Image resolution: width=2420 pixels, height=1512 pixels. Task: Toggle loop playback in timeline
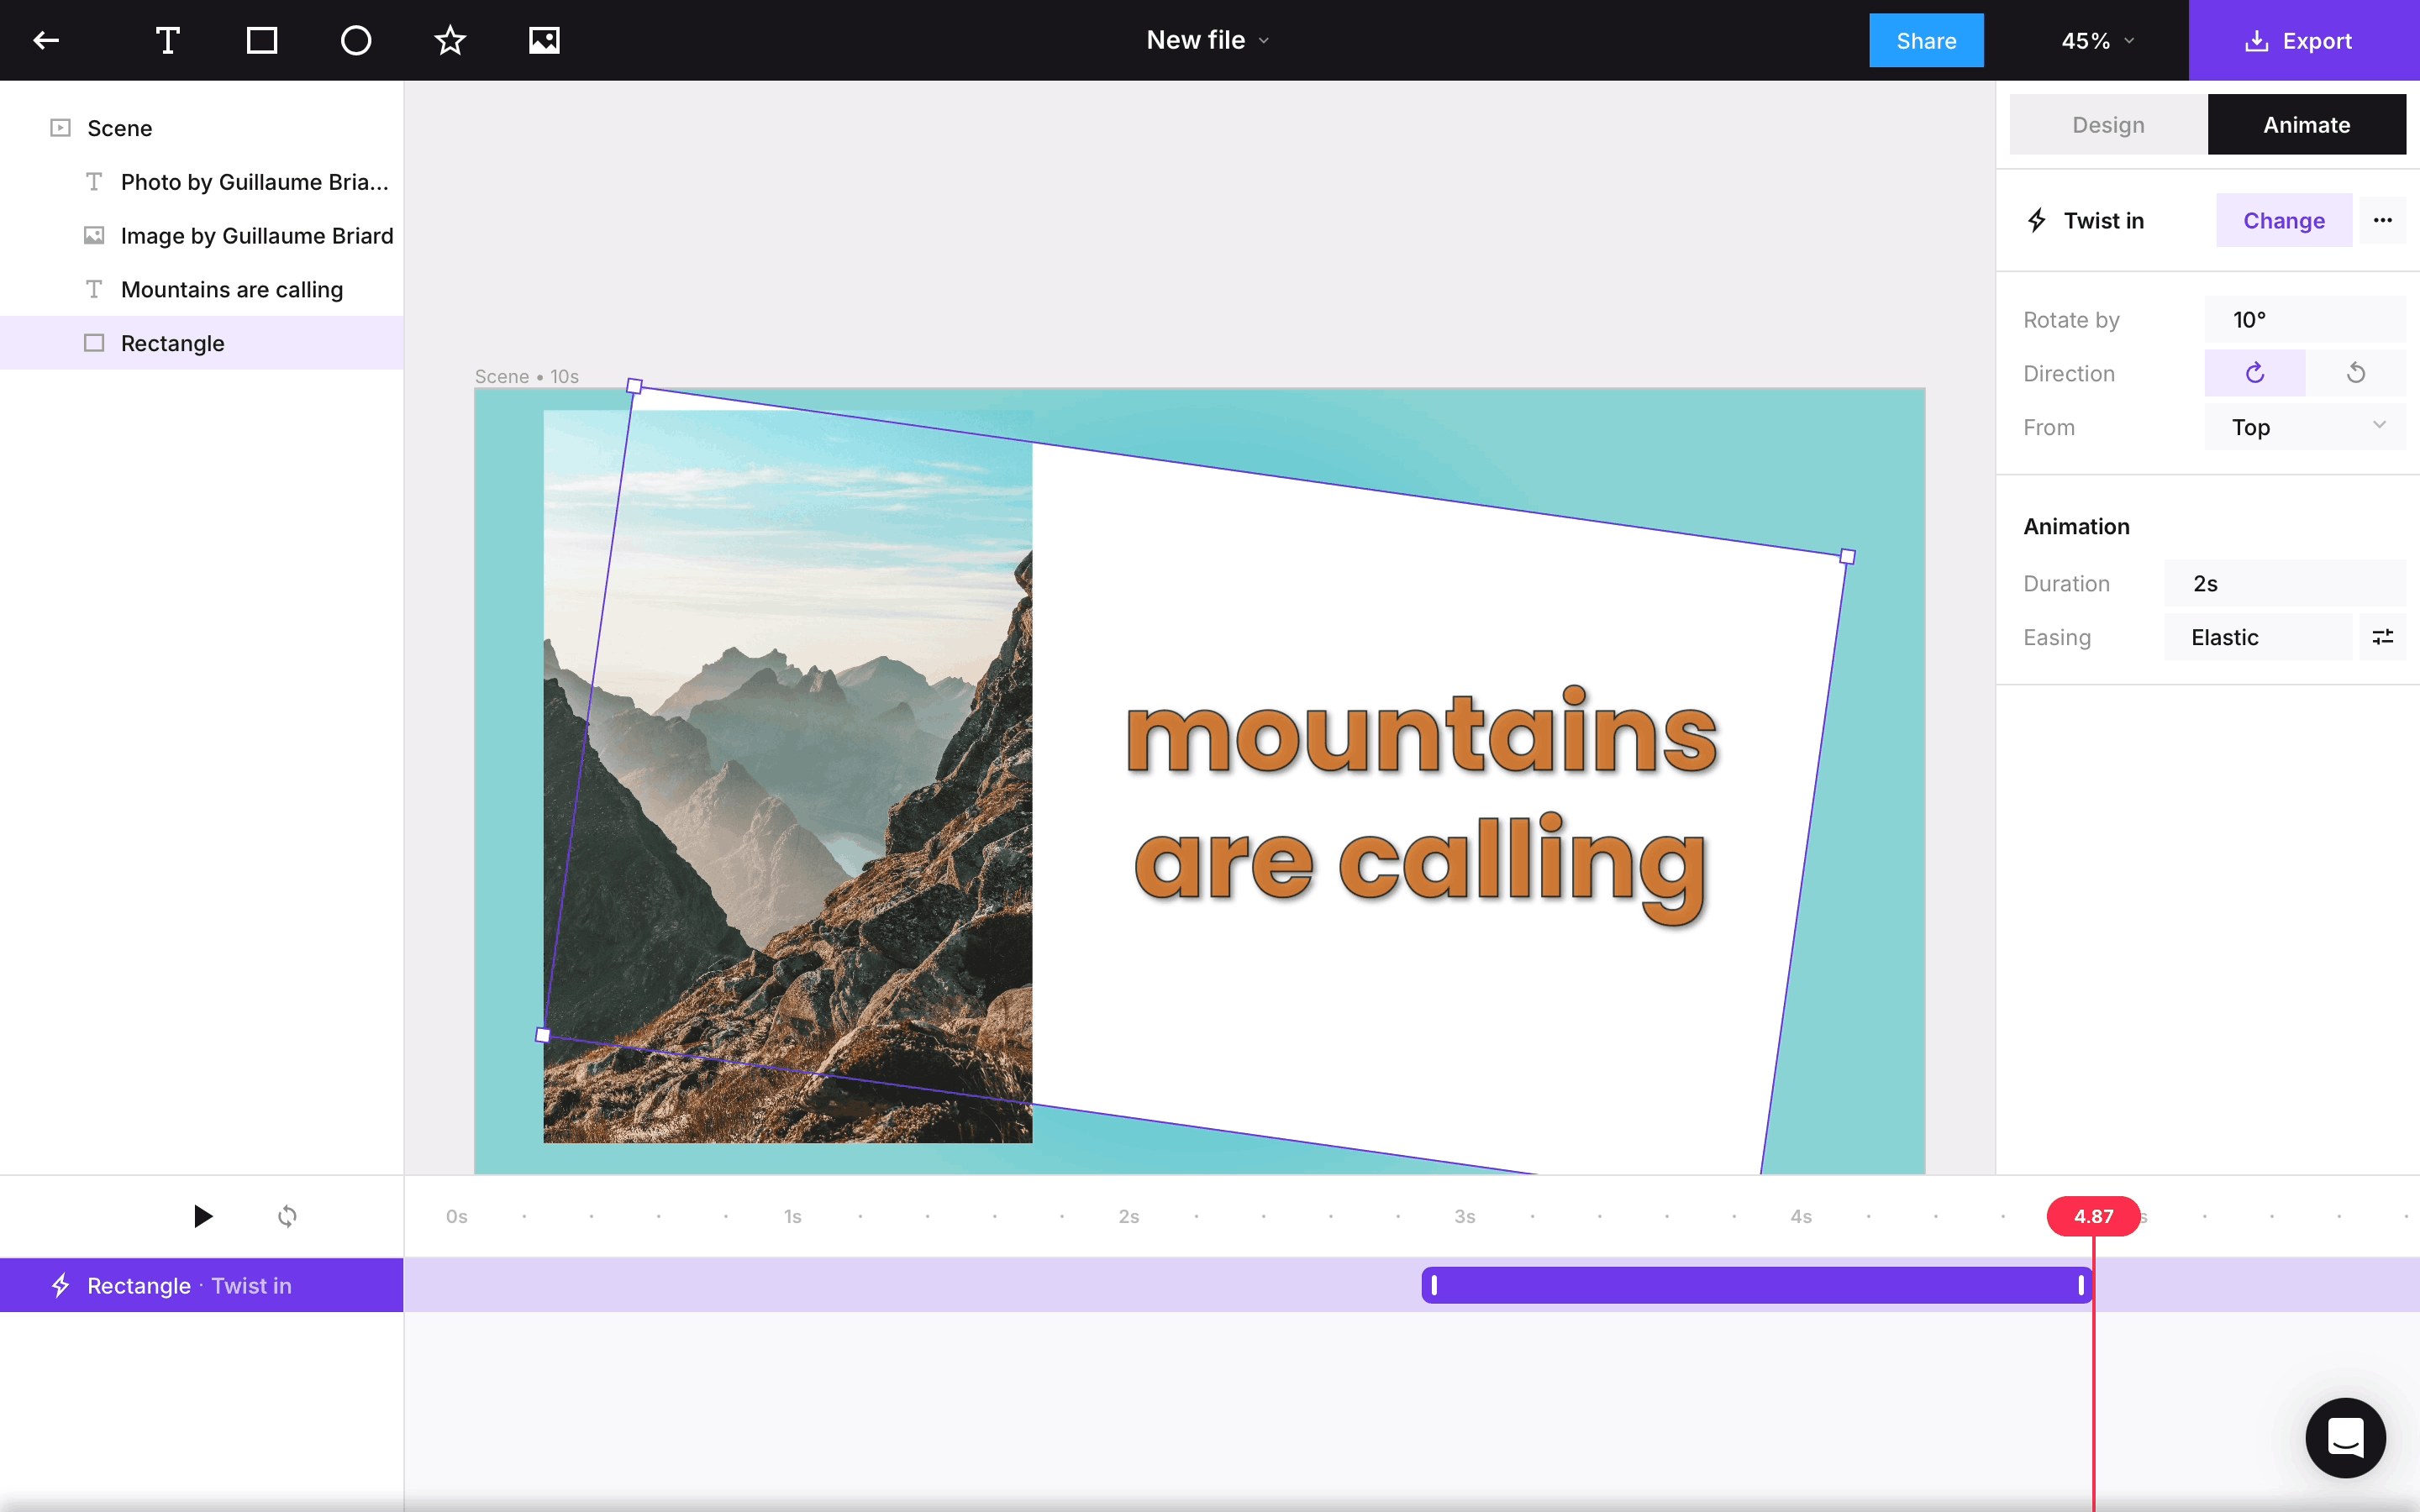(x=287, y=1216)
